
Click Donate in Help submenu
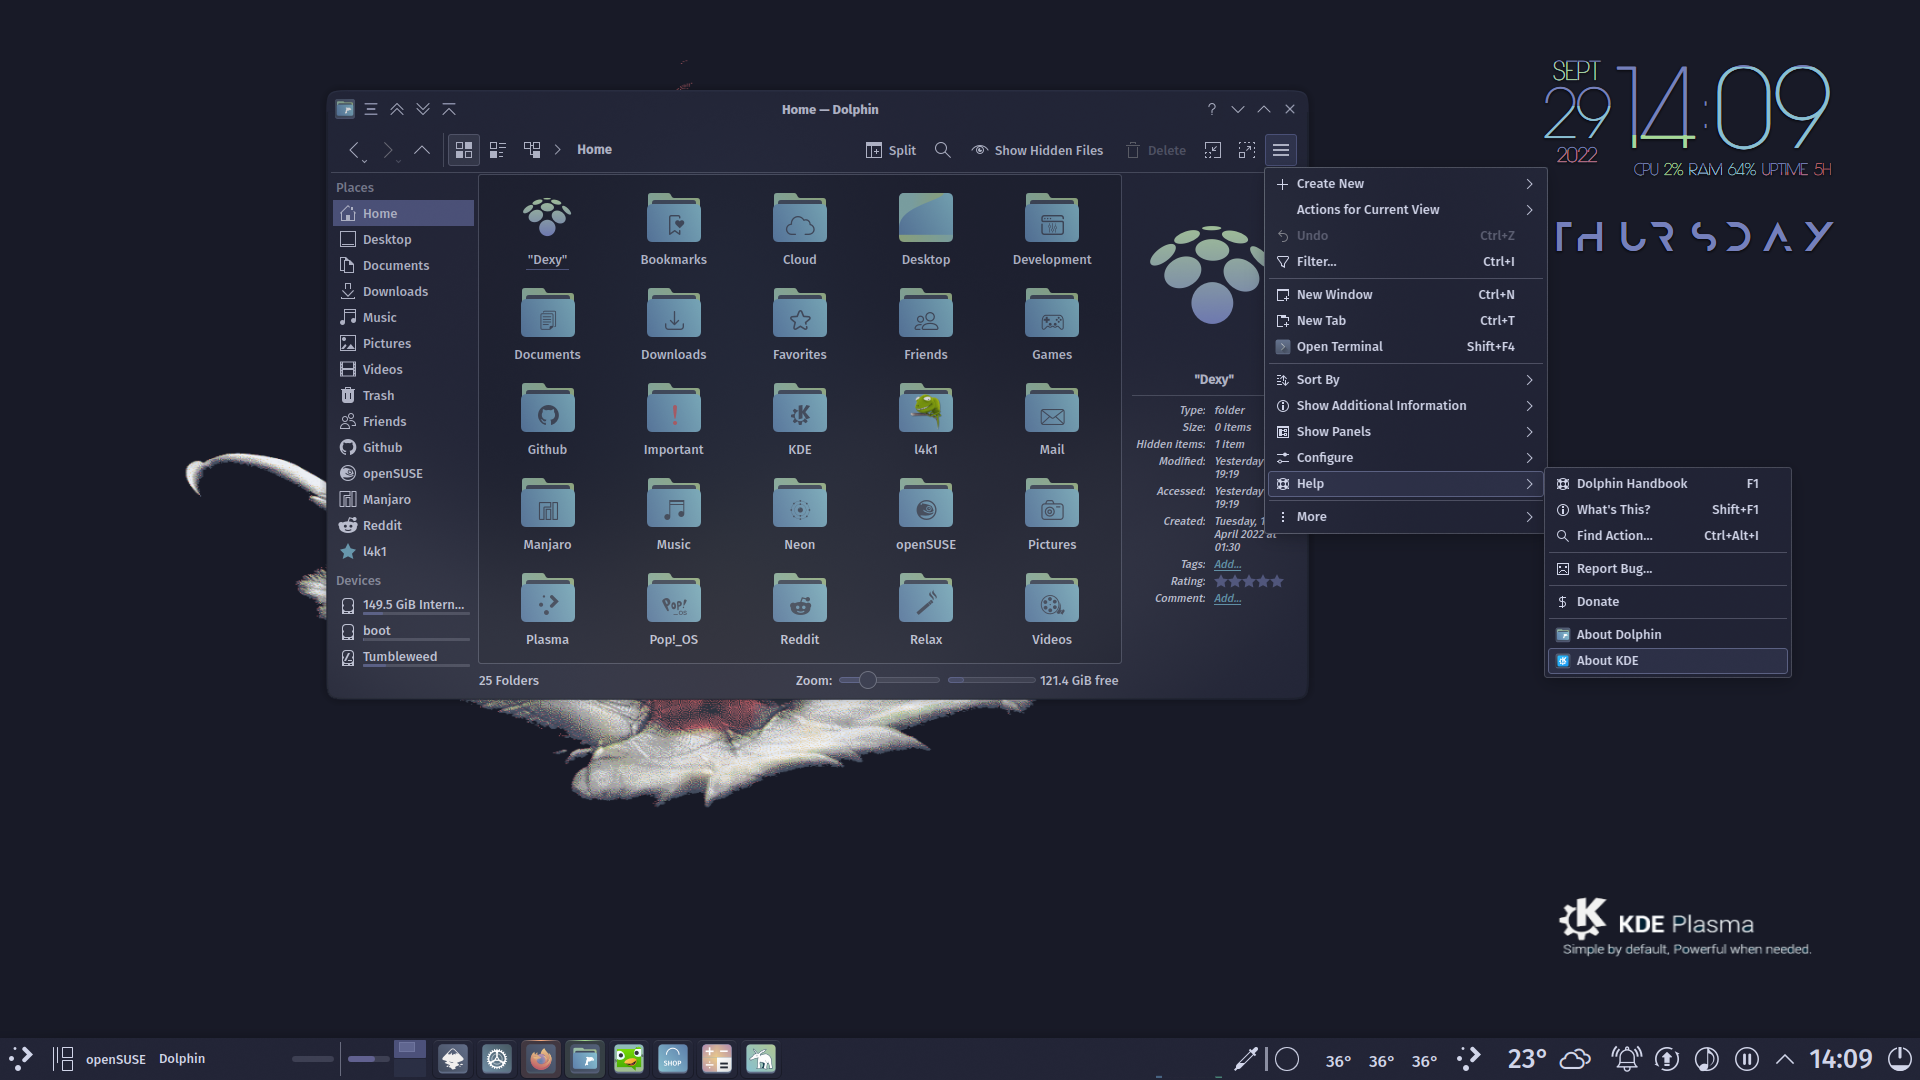1667,601
